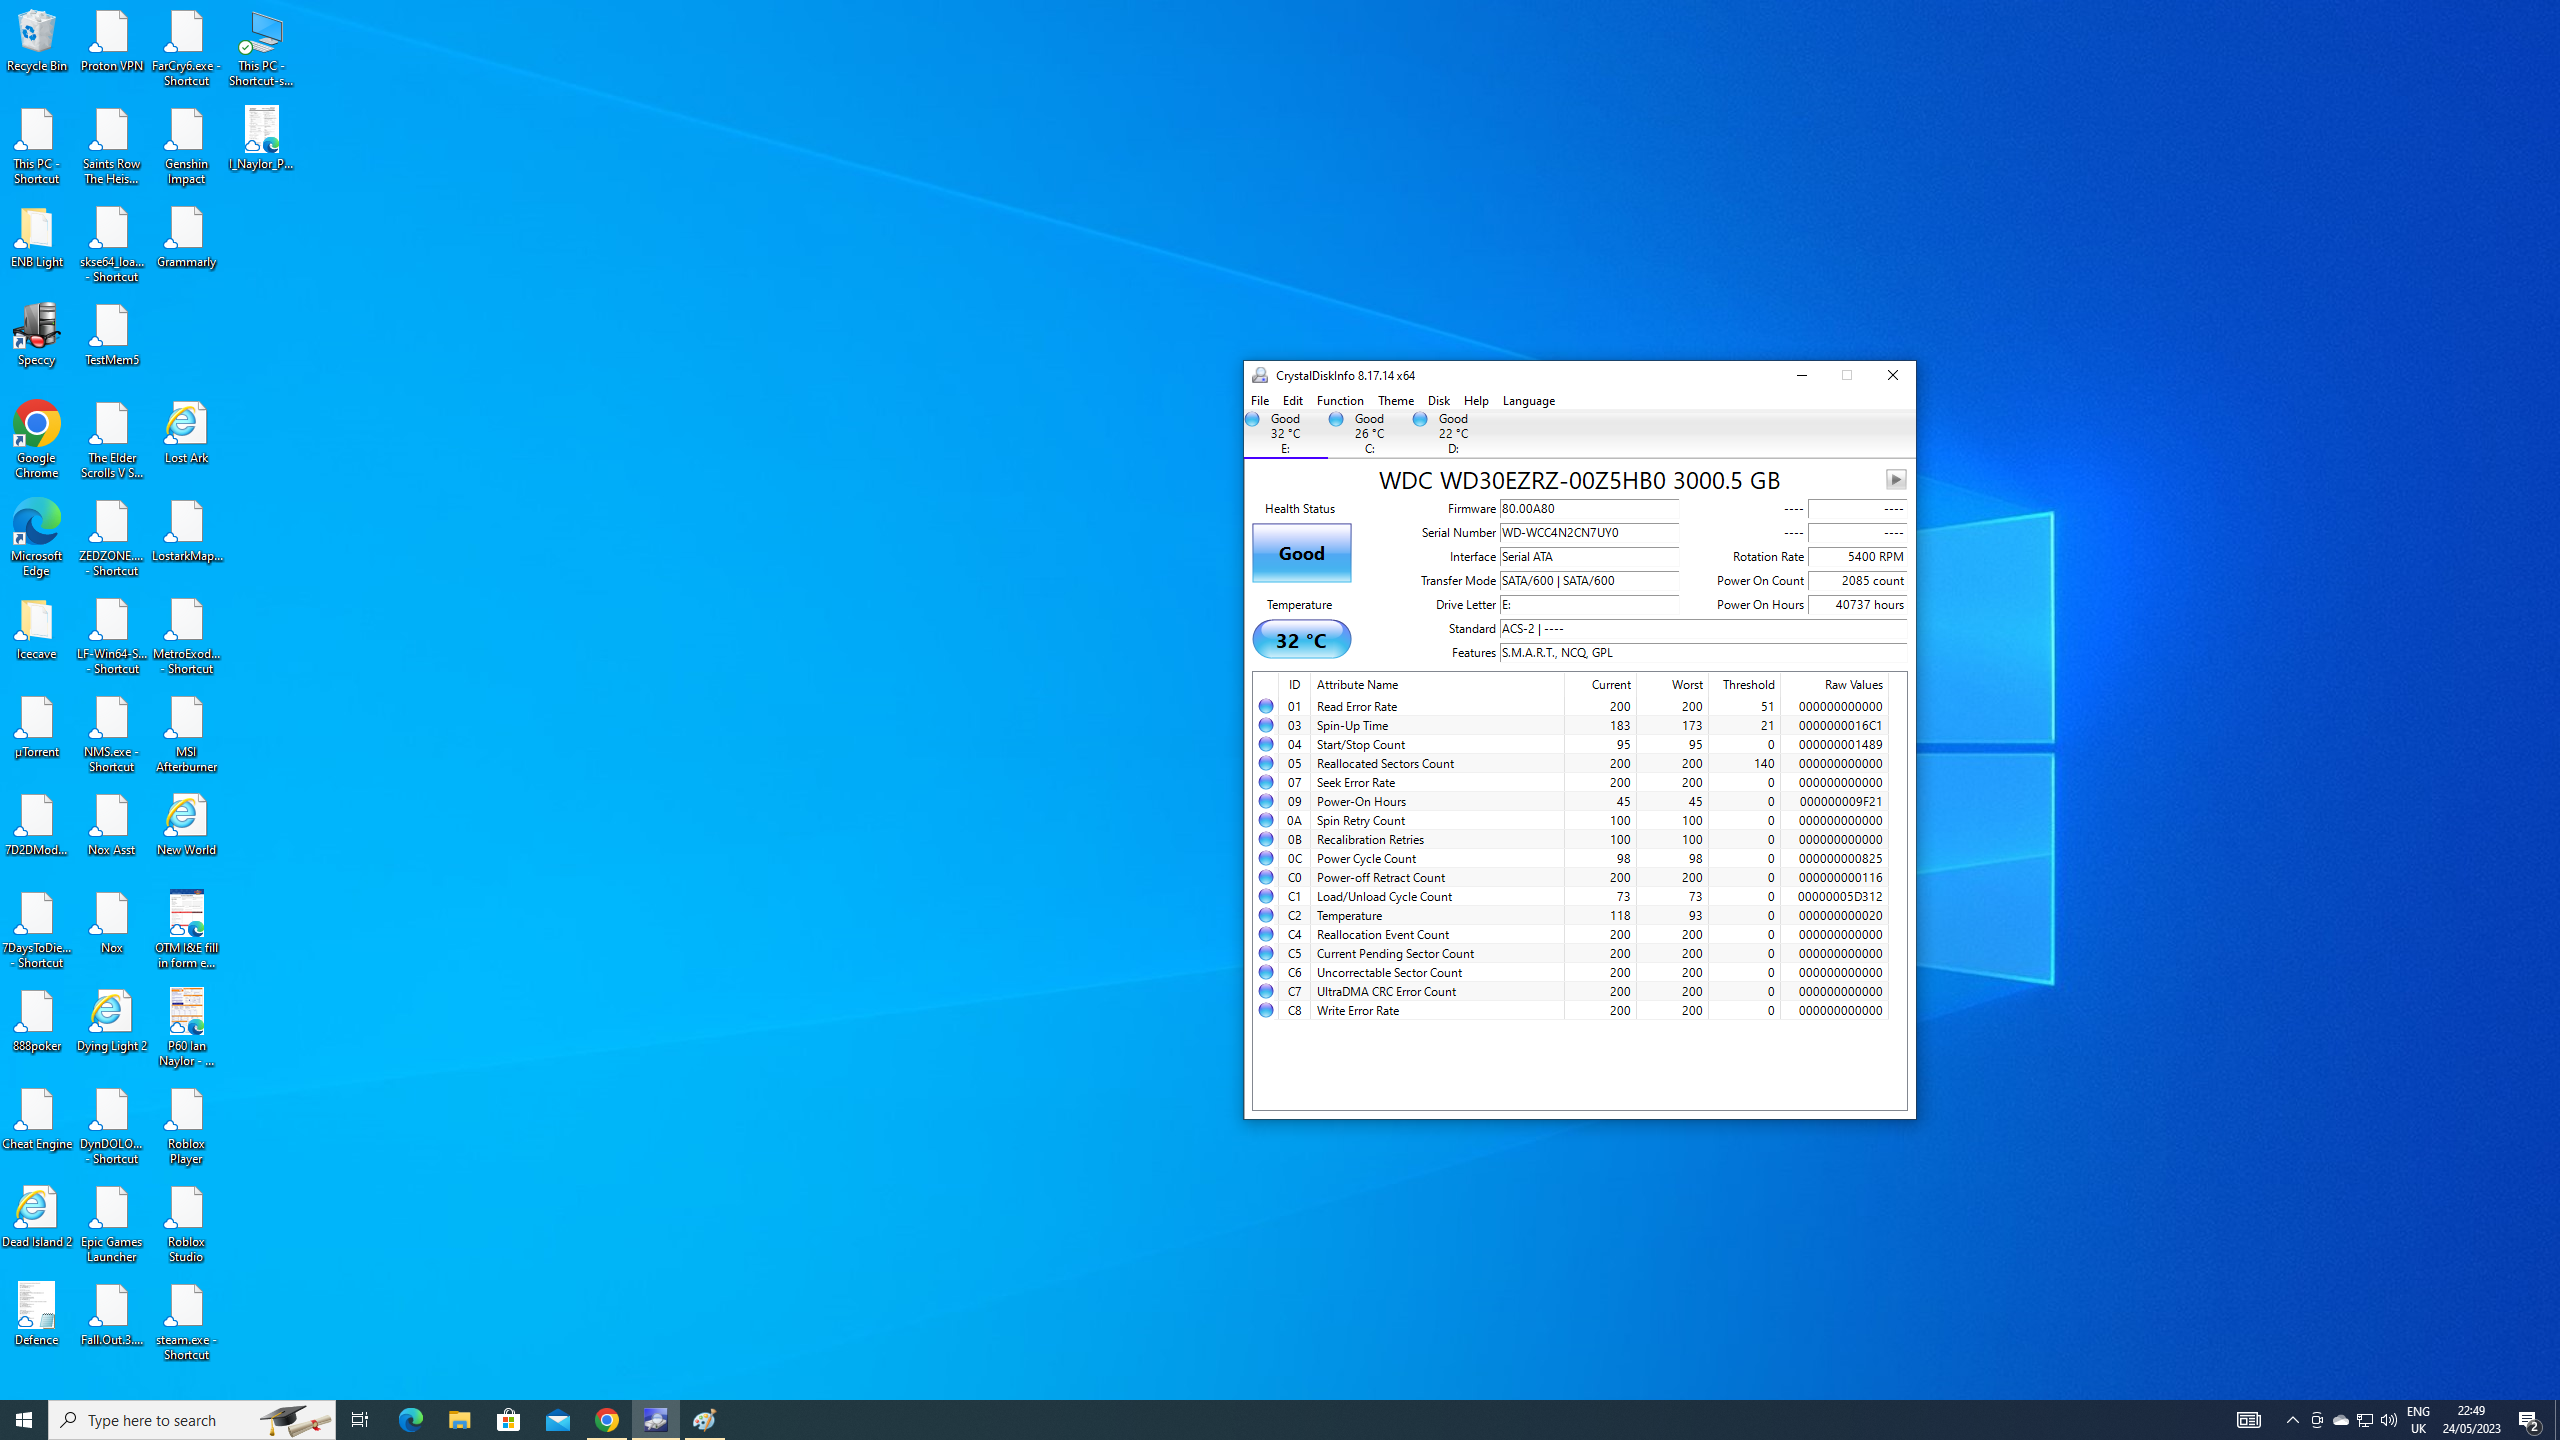Open the Language menu
The width and height of the screenshot is (2560, 1440).
coord(1529,401)
